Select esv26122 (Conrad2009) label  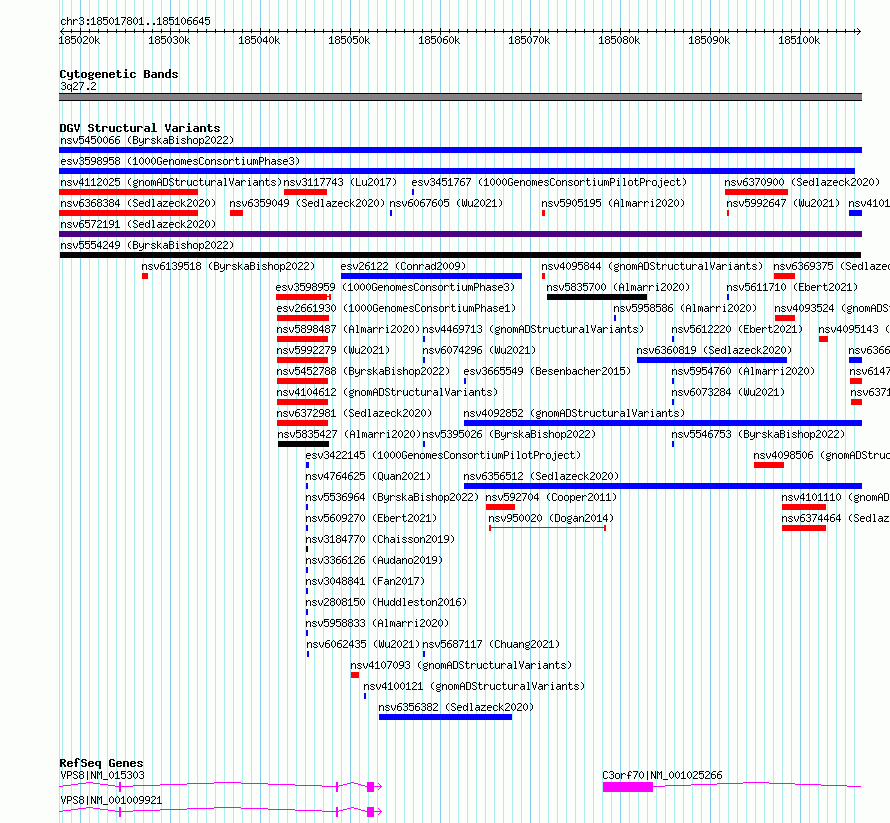pyautogui.click(x=403, y=266)
